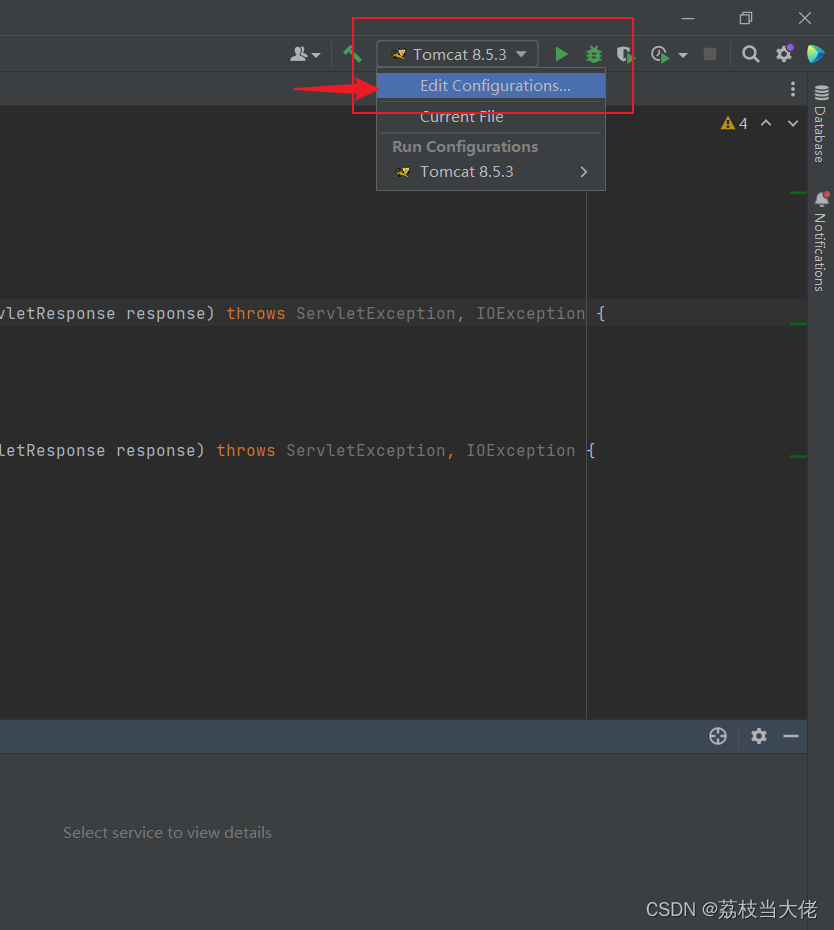The width and height of the screenshot is (834, 930).
Task: Start debugging with the bug icon
Action: pos(594,55)
